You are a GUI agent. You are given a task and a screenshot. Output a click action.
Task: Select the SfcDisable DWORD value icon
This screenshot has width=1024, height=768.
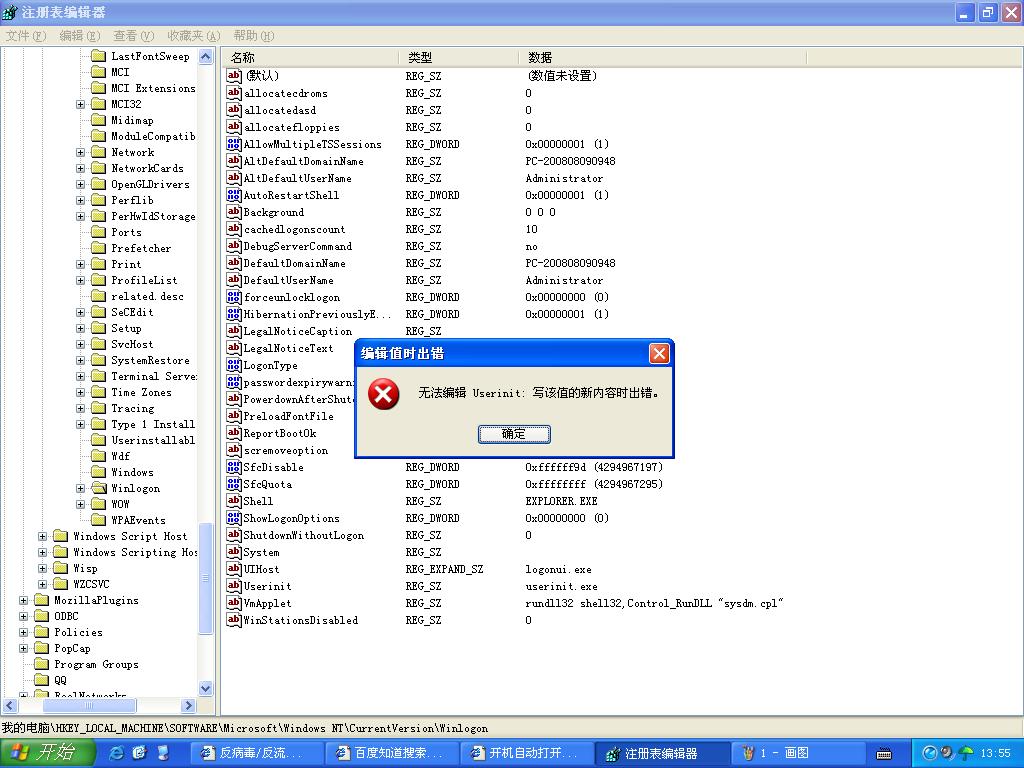234,467
